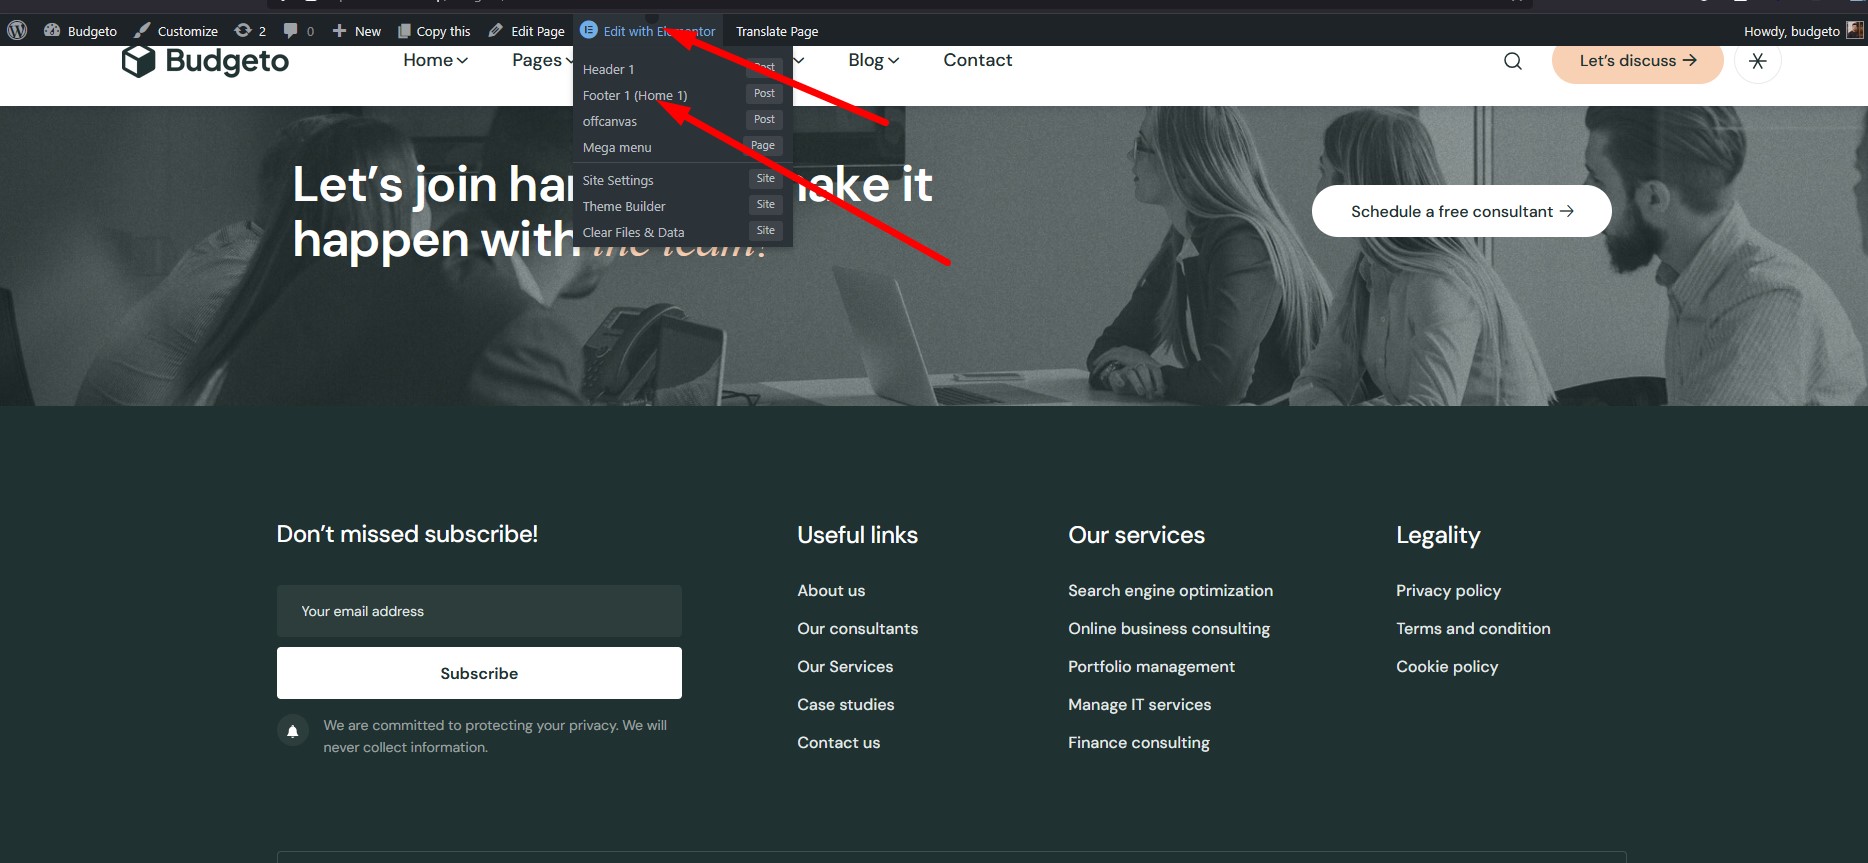Click the WordPress logo in admin bar
This screenshot has height=863, width=1868.
17,31
